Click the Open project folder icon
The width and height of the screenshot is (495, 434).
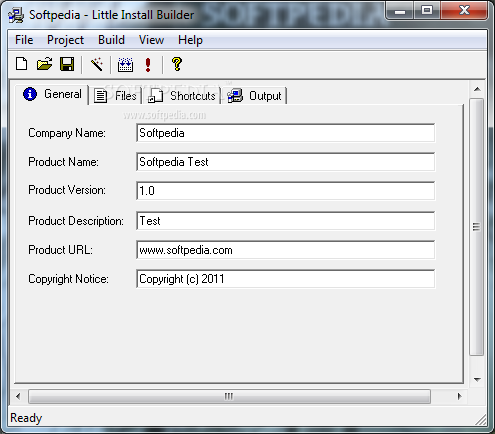(x=44, y=64)
